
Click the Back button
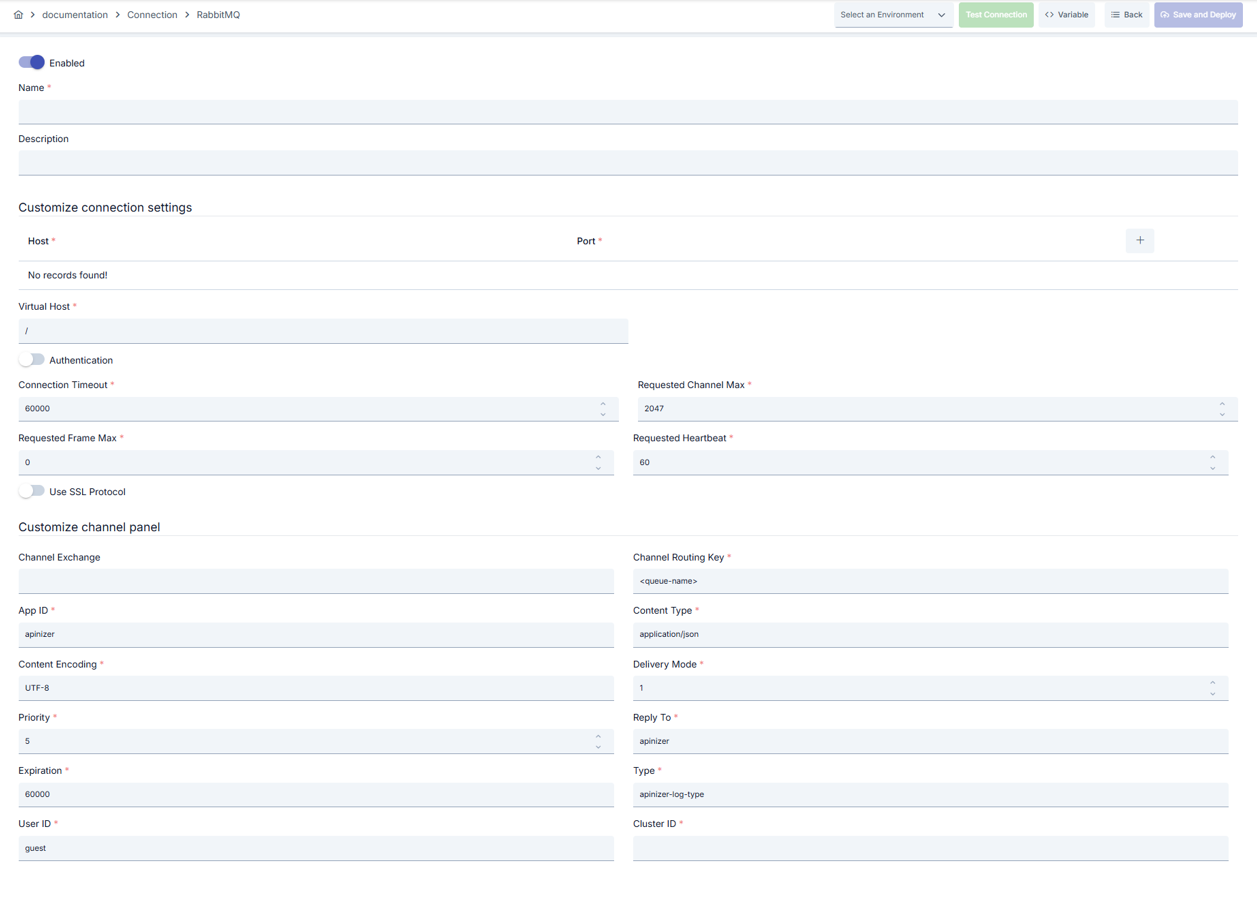click(x=1126, y=15)
